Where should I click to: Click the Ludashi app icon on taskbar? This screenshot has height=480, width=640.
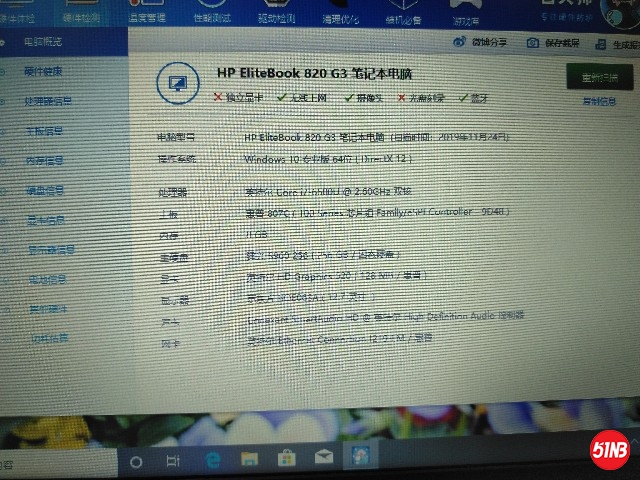(x=360, y=455)
